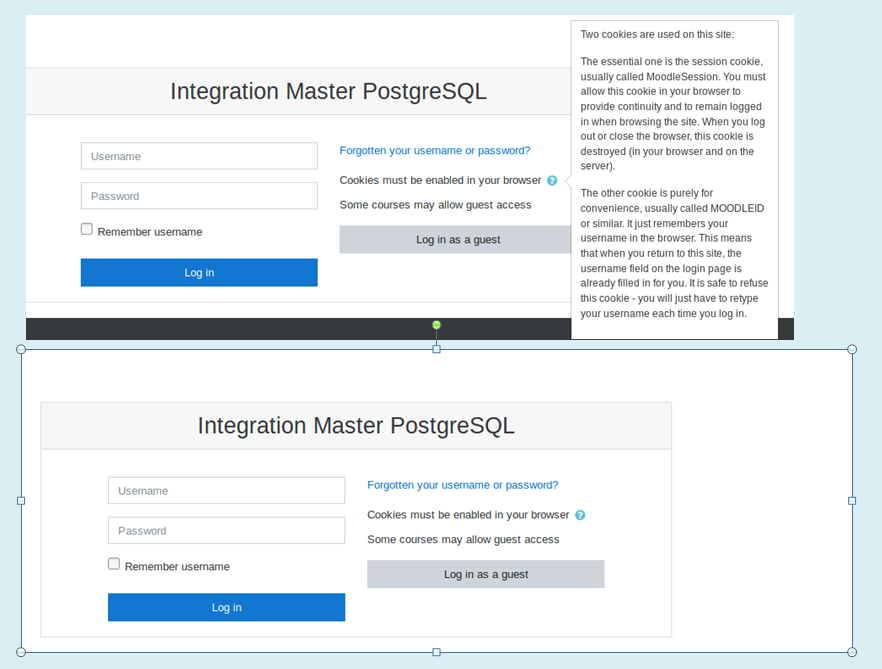Click the bottom-right corner handle of the selected image
The height and width of the screenshot is (669, 882).
point(852,652)
